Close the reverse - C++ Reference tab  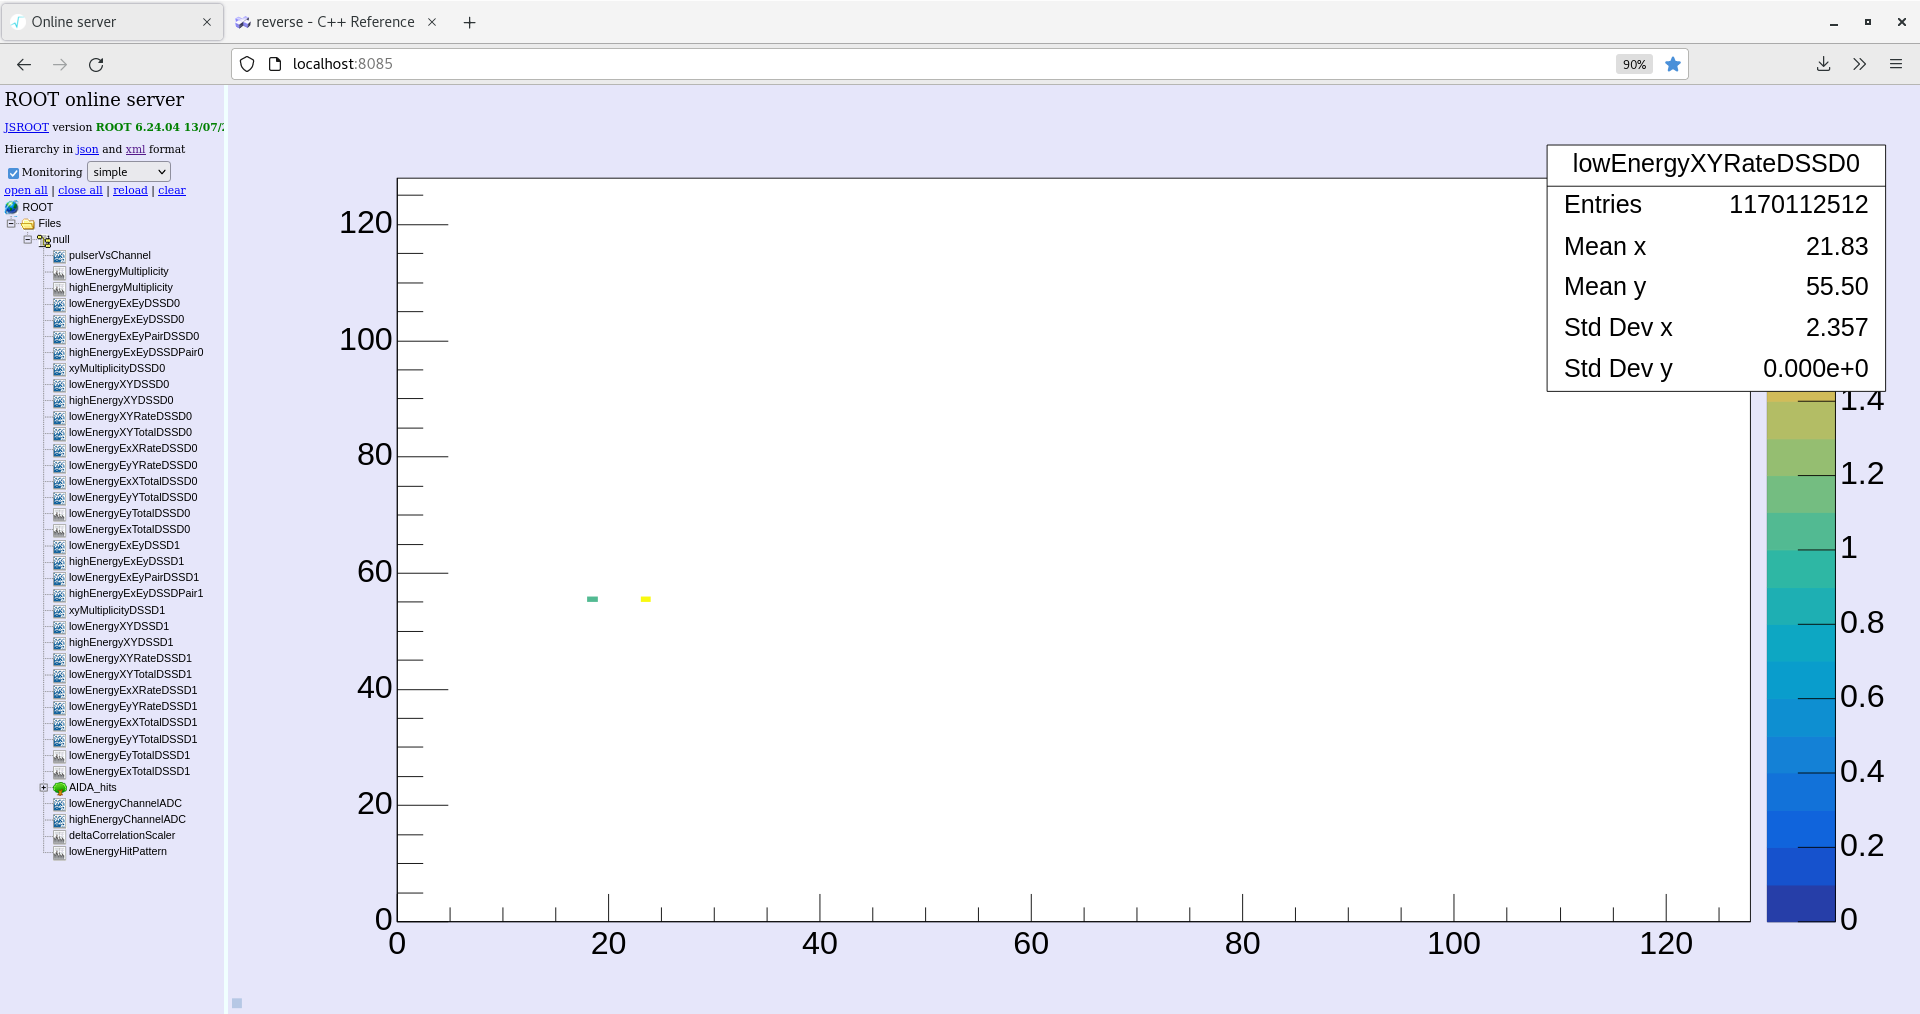click(x=432, y=22)
